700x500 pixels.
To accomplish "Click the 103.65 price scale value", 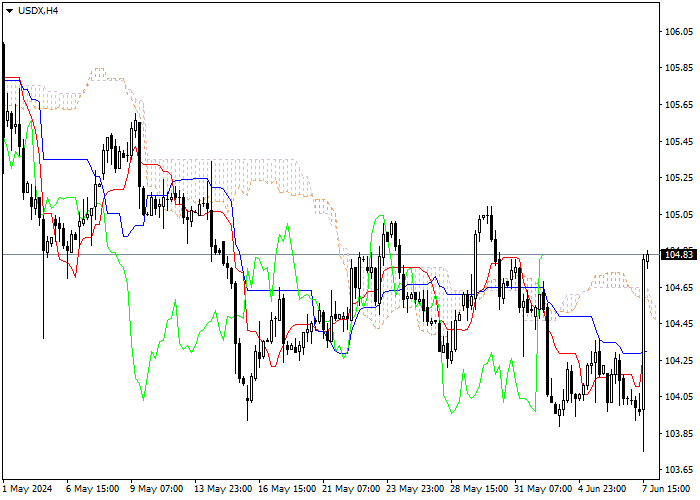I will [679, 470].
